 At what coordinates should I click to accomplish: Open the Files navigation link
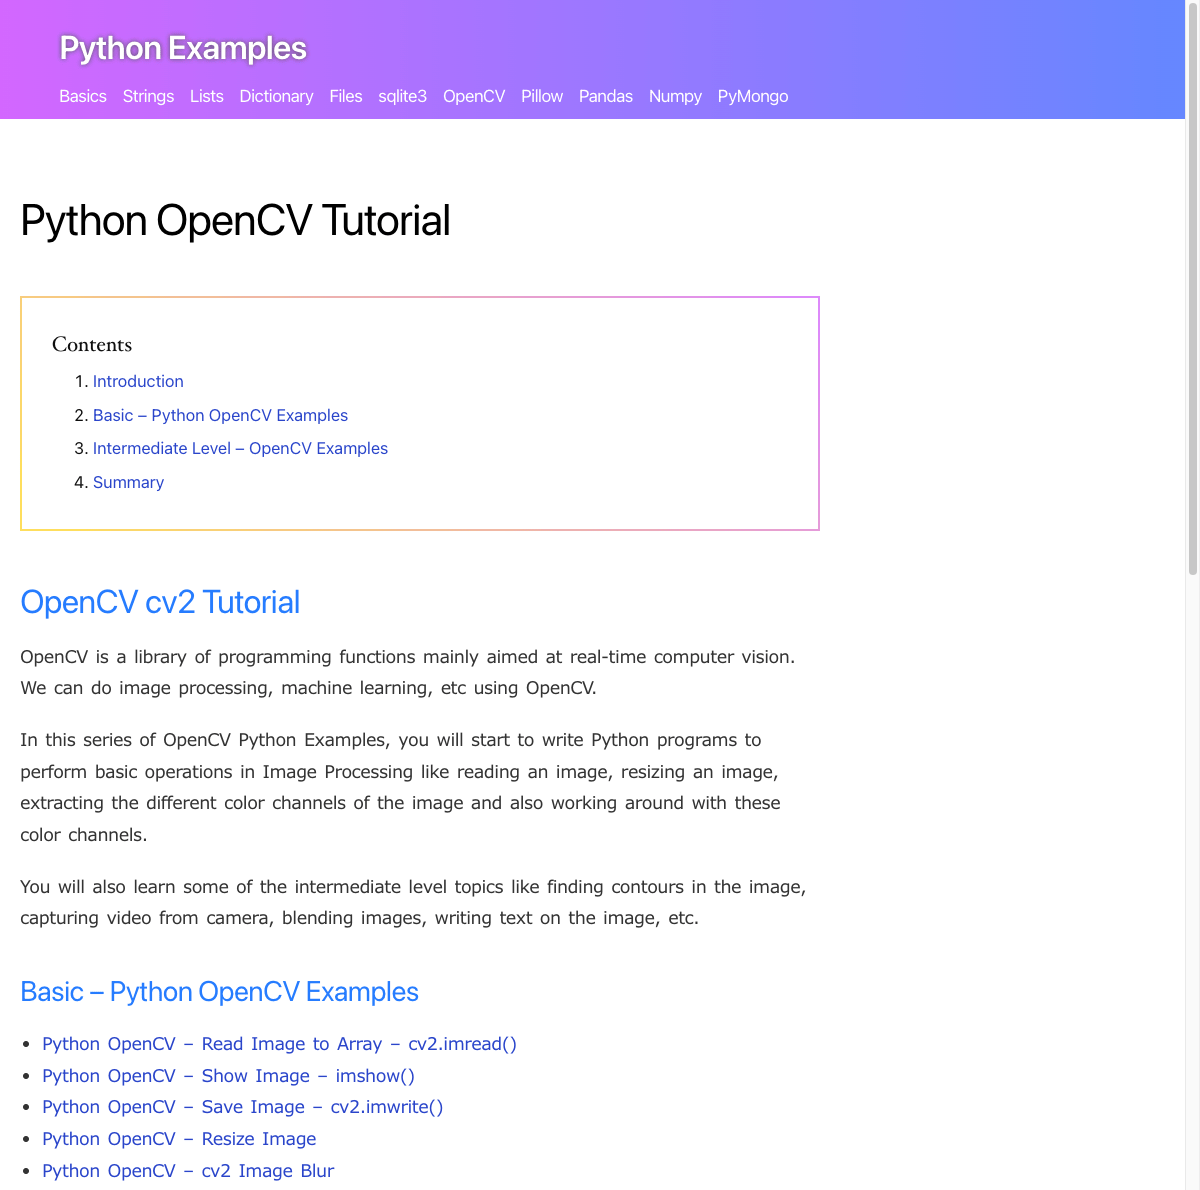(x=345, y=96)
